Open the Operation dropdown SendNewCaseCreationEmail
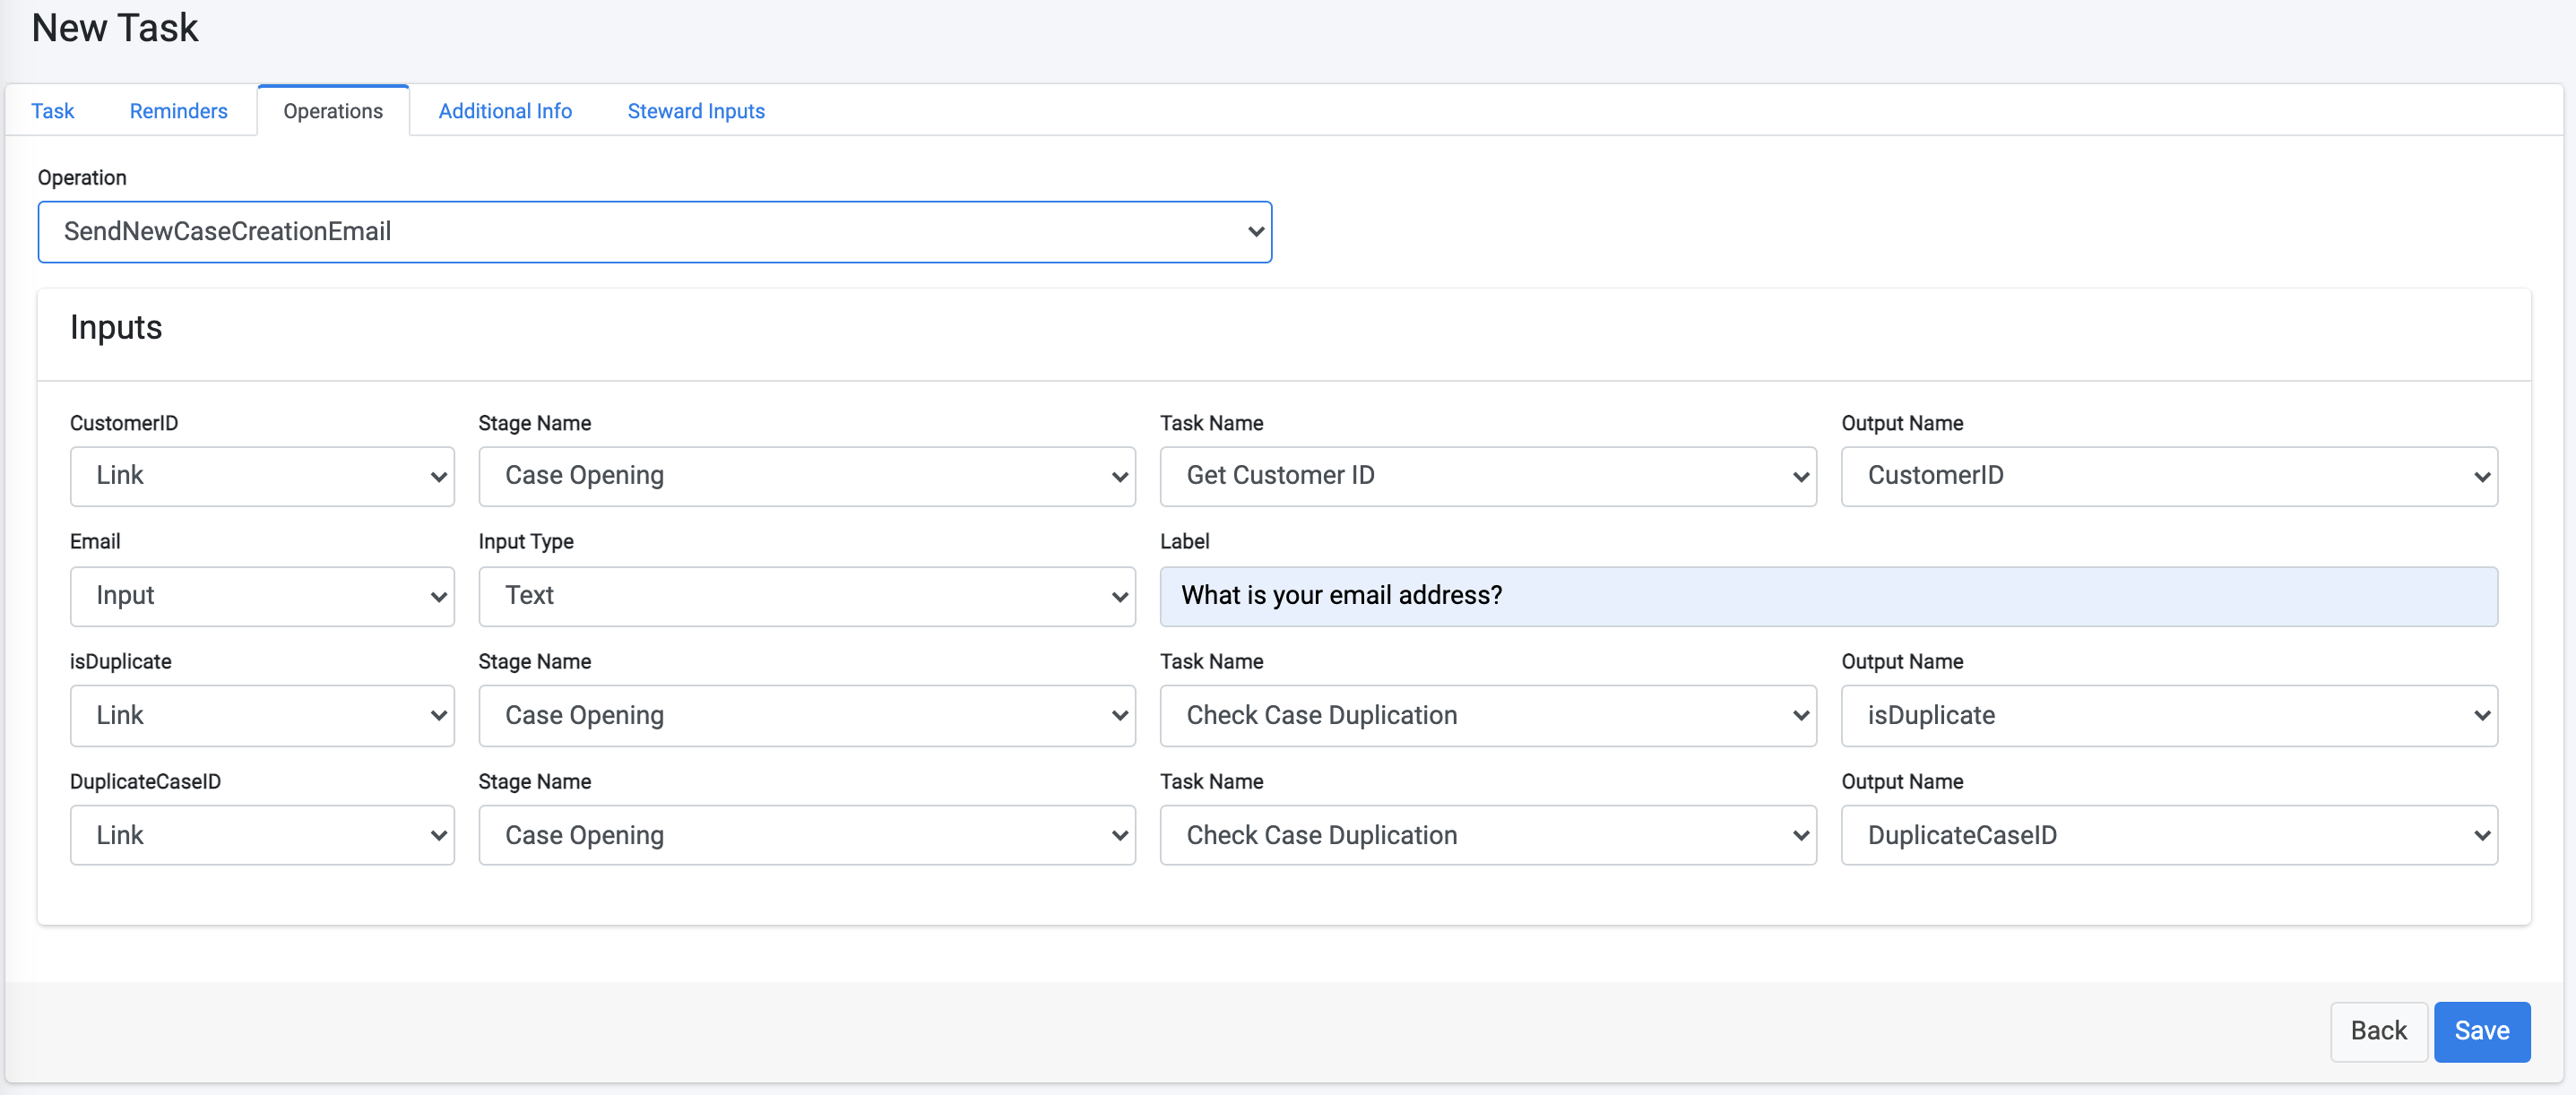The height and width of the screenshot is (1095, 2576). pos(654,232)
